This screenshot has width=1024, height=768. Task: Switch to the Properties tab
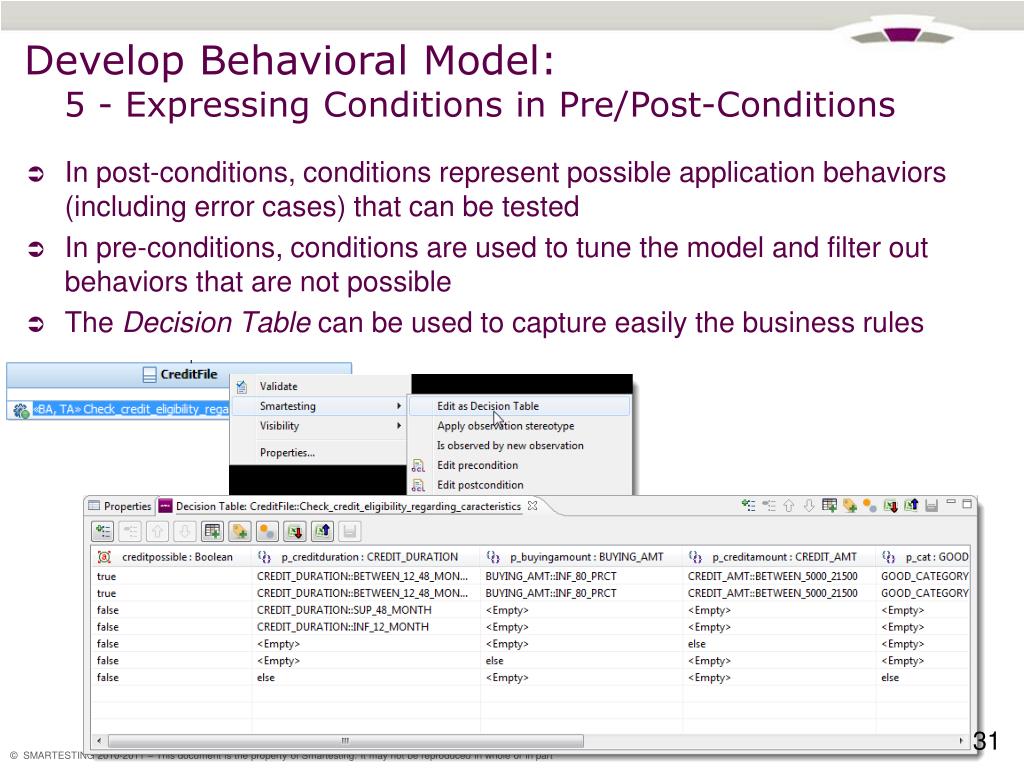click(120, 506)
